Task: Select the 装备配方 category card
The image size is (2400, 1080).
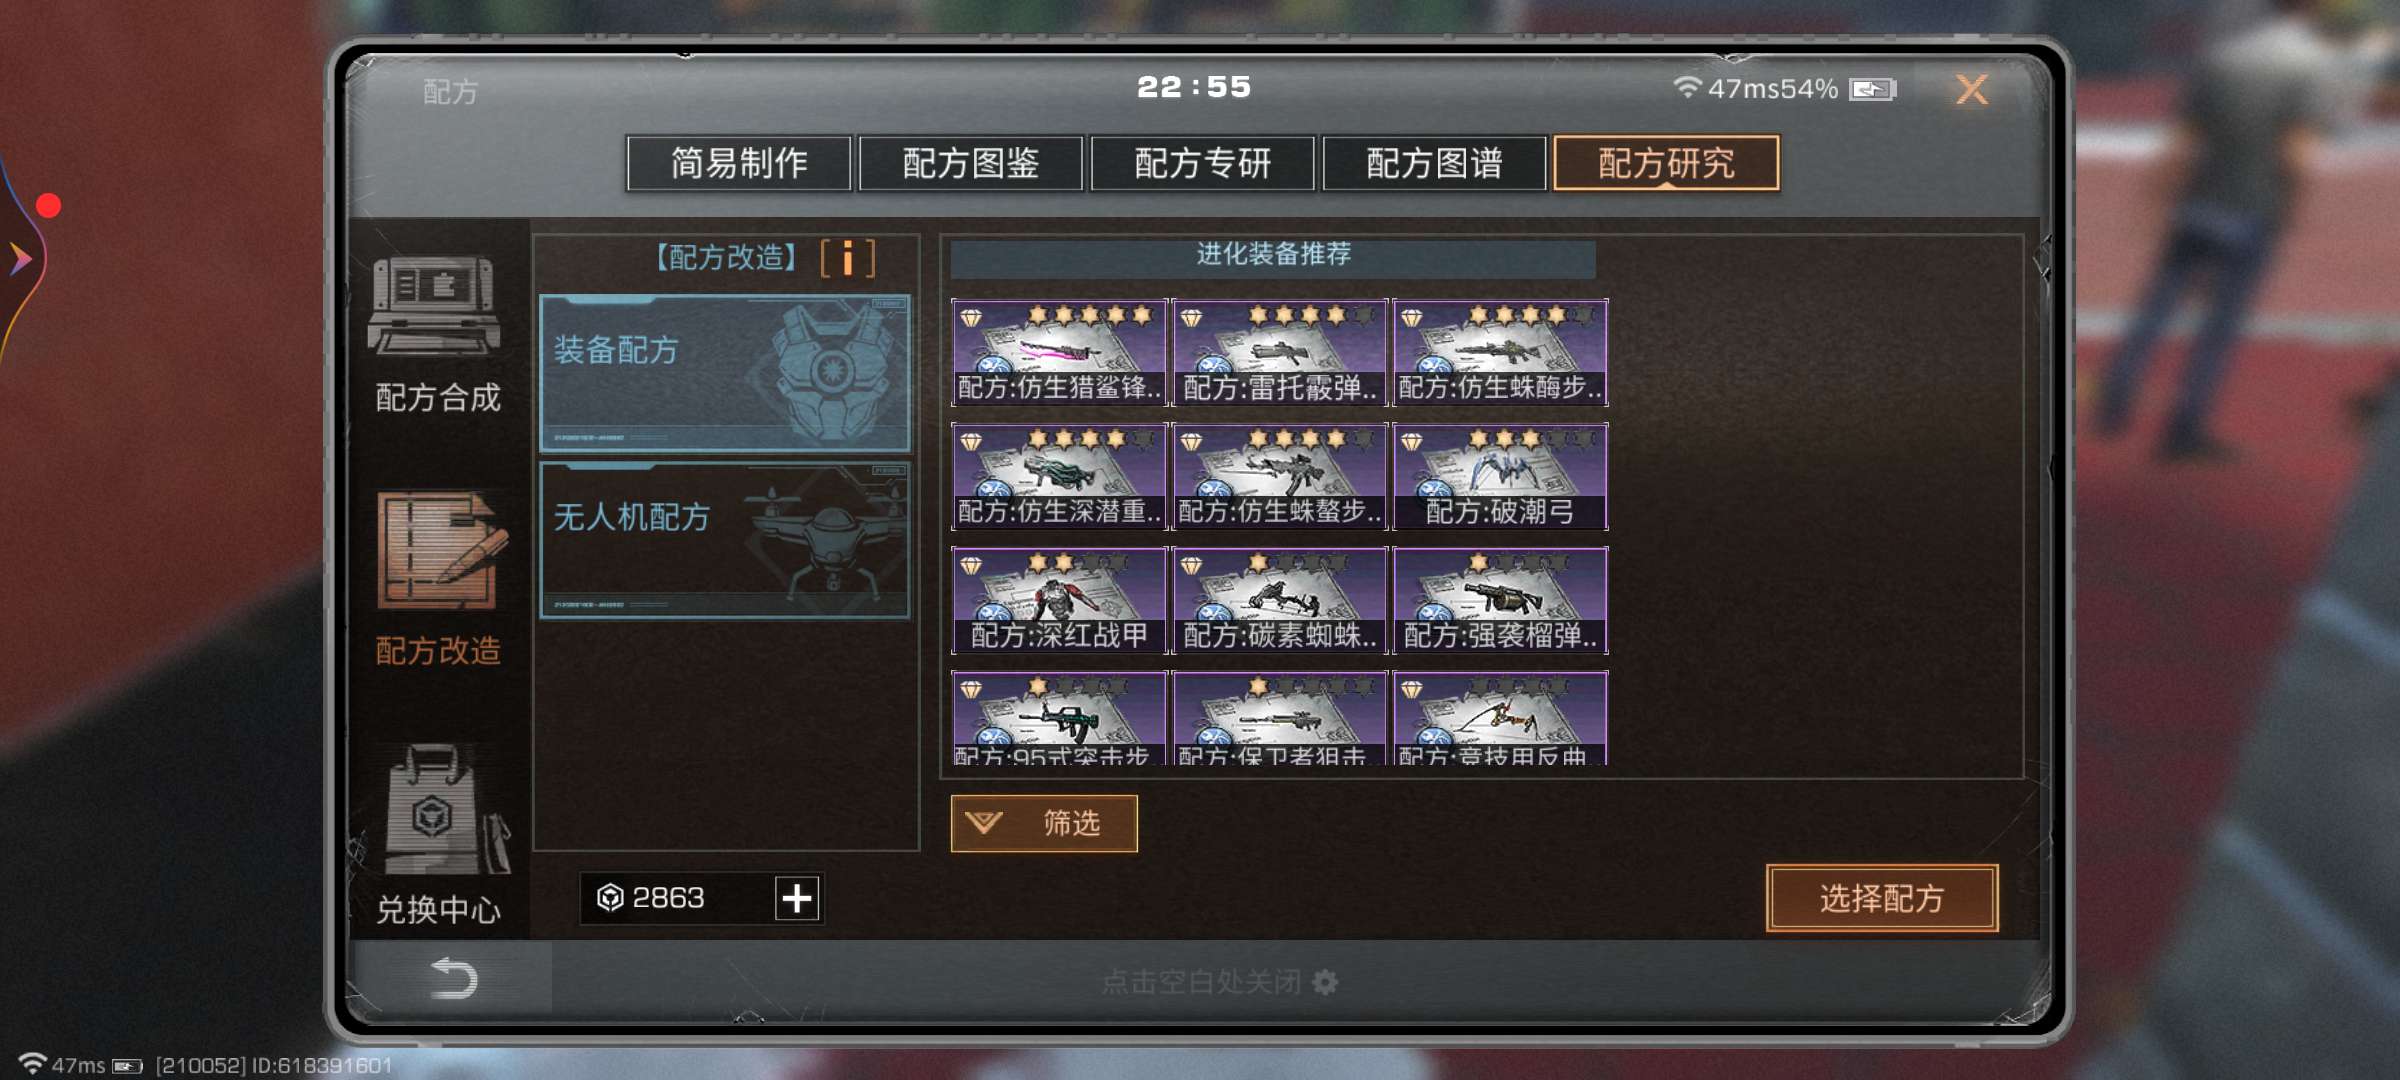Action: pyautogui.click(x=725, y=373)
